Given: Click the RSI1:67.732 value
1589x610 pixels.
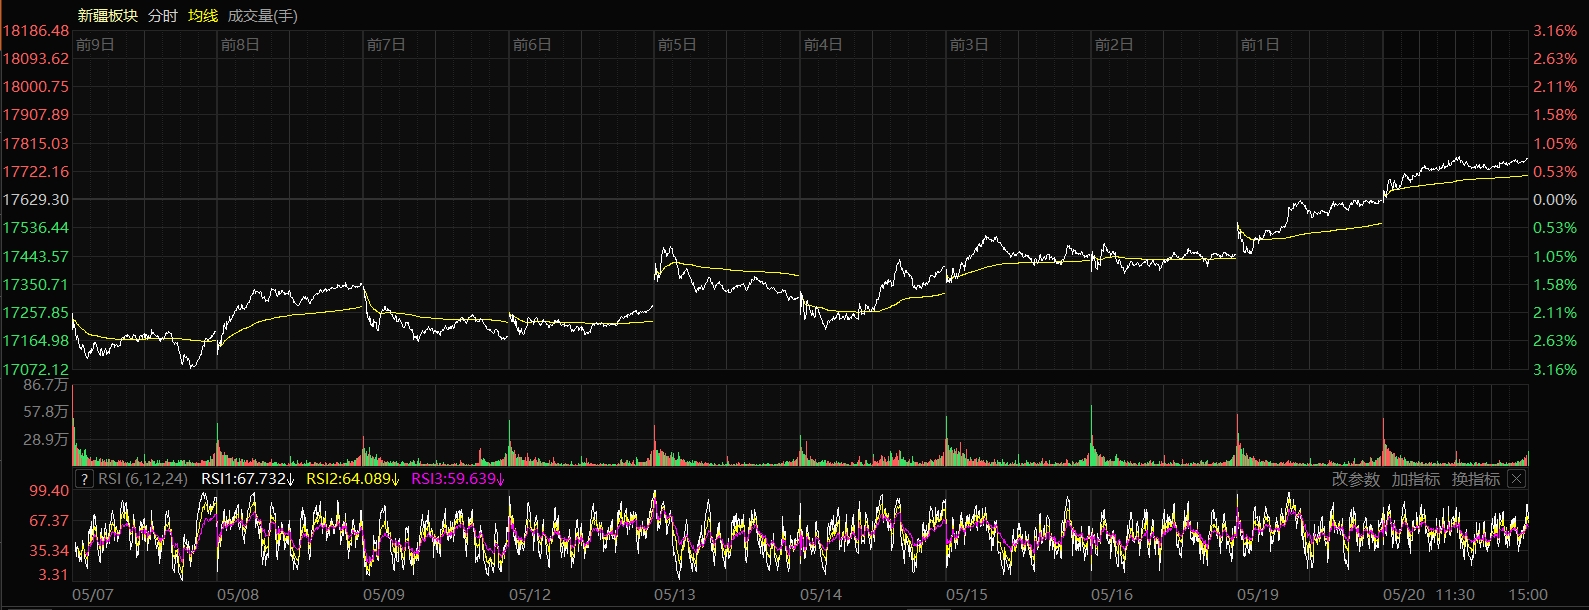Looking at the screenshot, I should pos(247,479).
